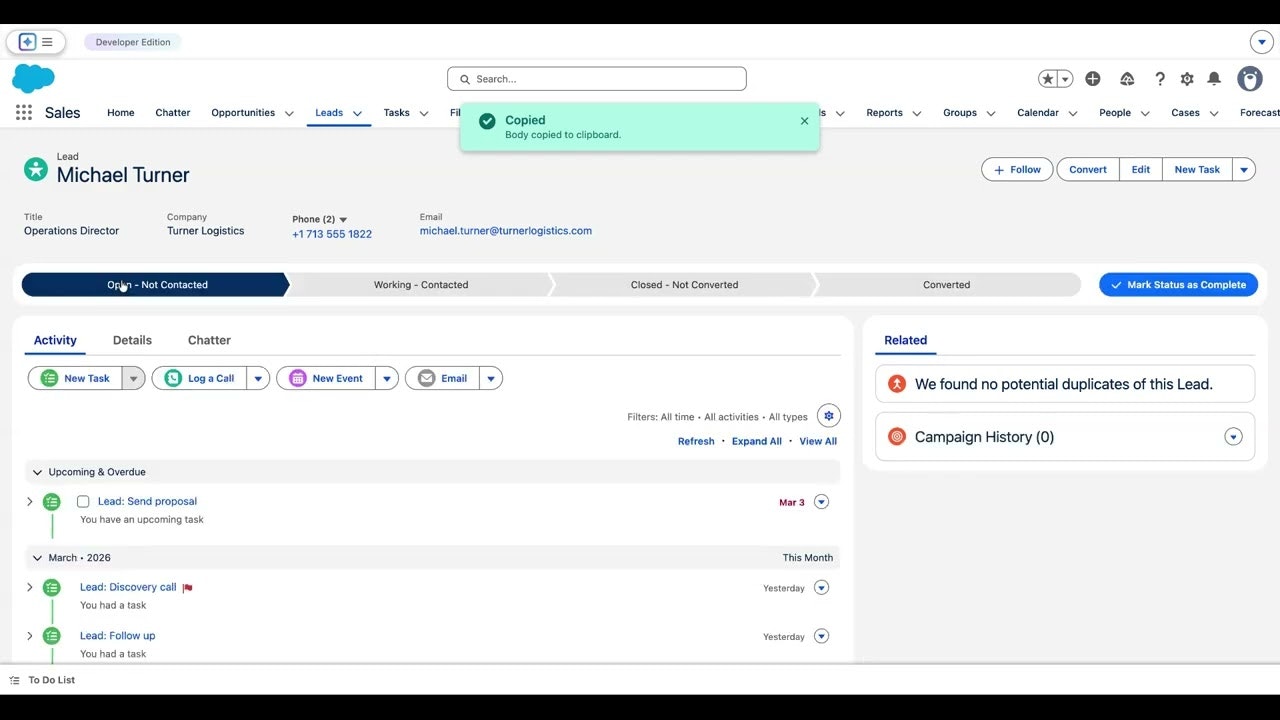Follow this lead with the Follow button

coord(1016,169)
